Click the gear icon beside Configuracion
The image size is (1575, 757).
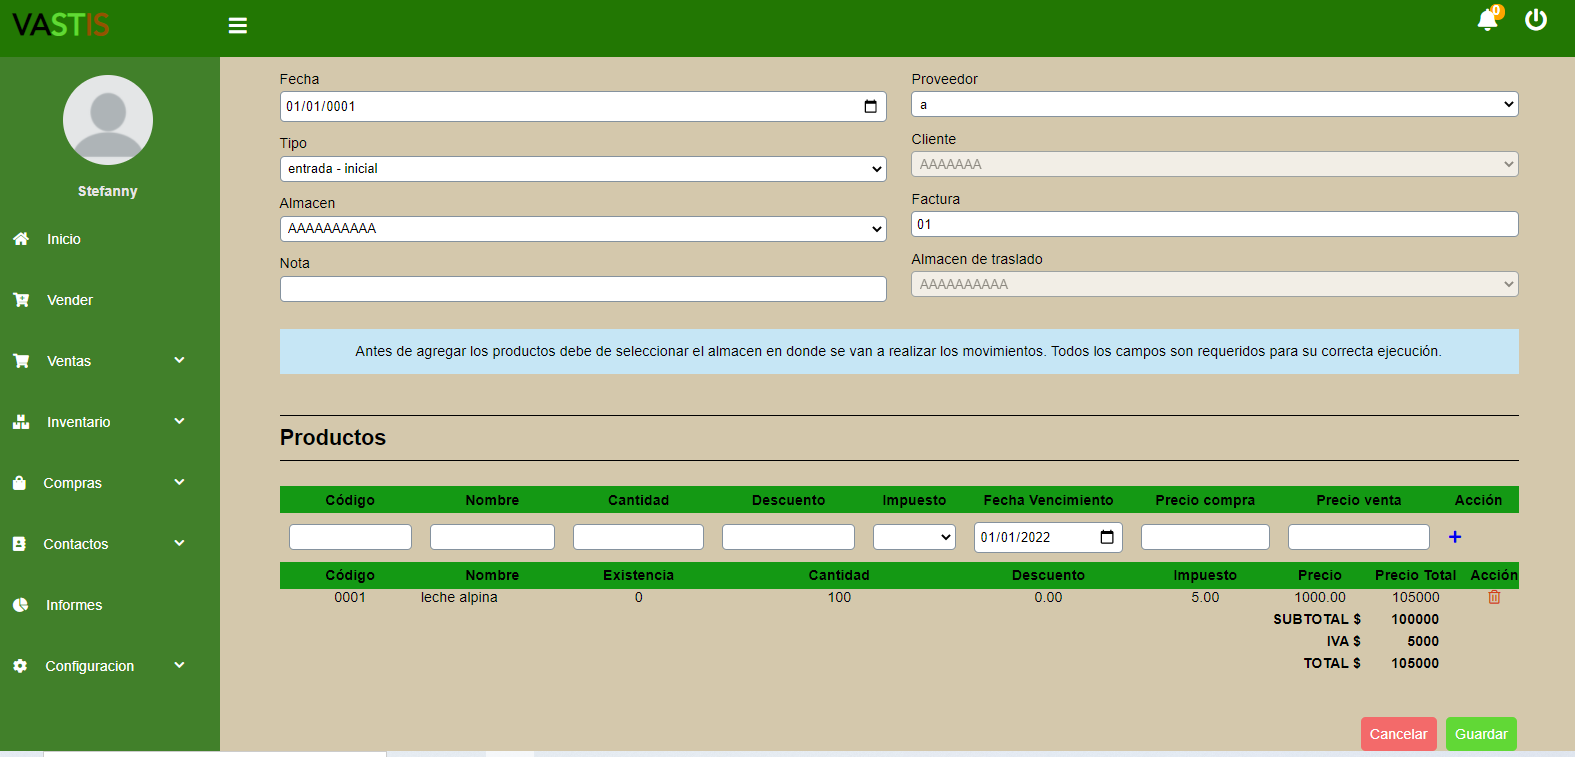20,666
